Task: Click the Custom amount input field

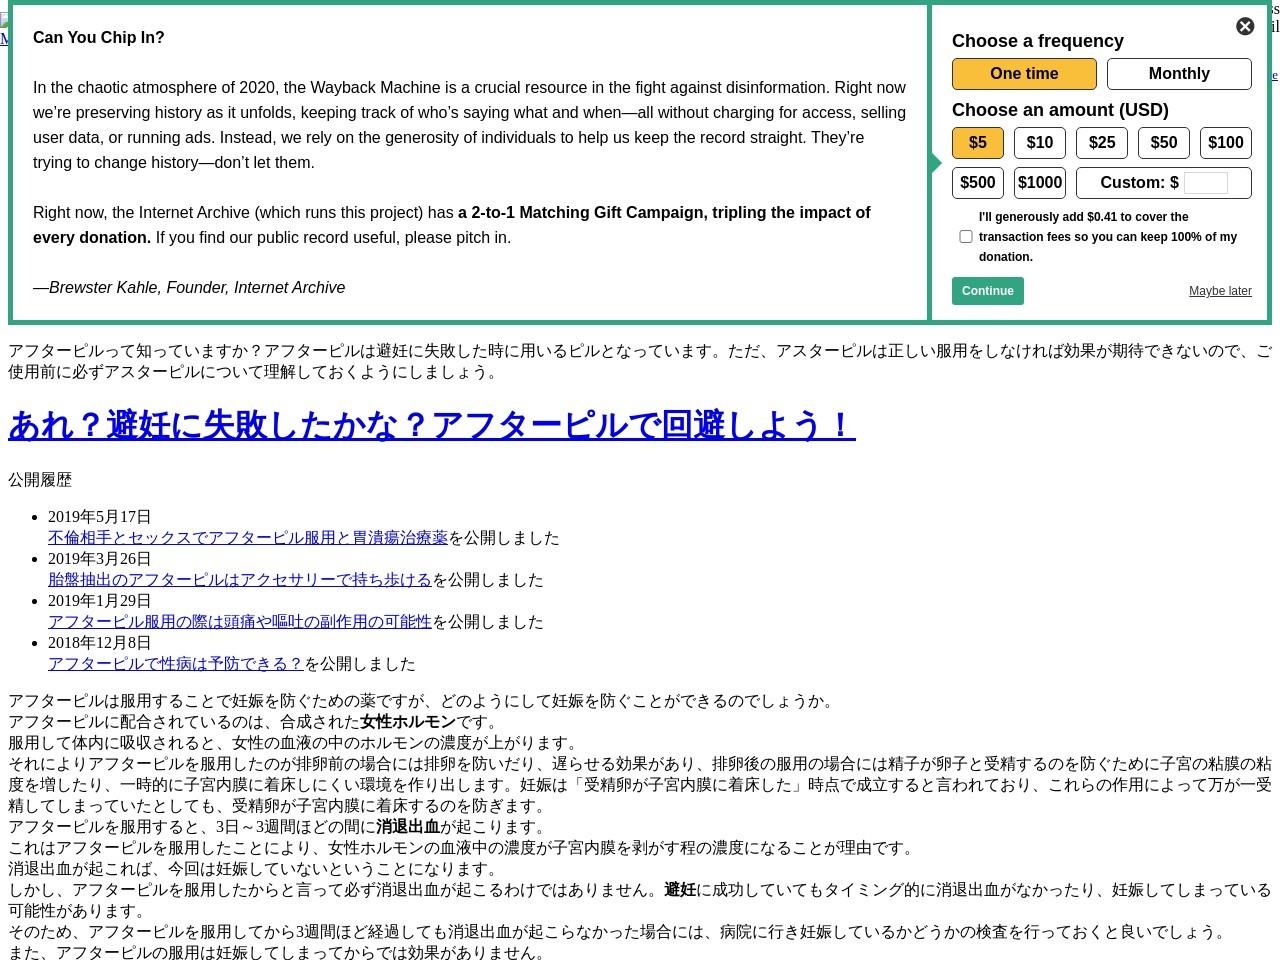Action: tap(1205, 183)
